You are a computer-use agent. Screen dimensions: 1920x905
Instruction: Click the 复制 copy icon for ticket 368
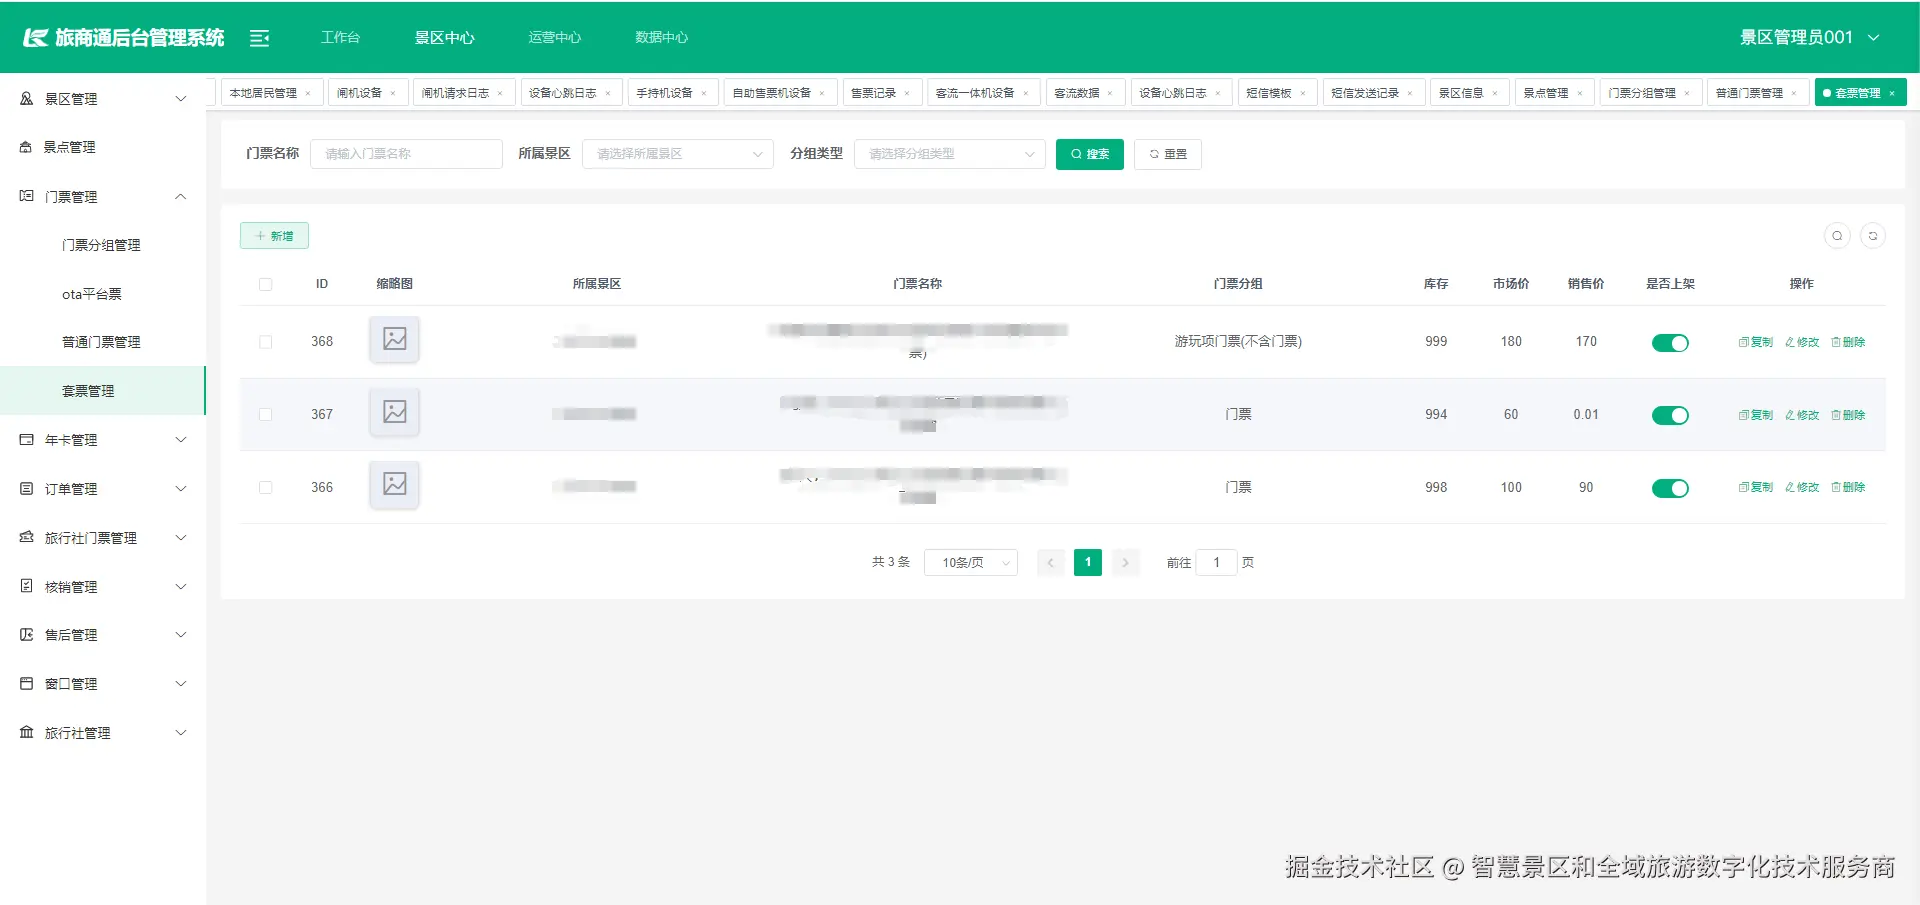(1755, 341)
